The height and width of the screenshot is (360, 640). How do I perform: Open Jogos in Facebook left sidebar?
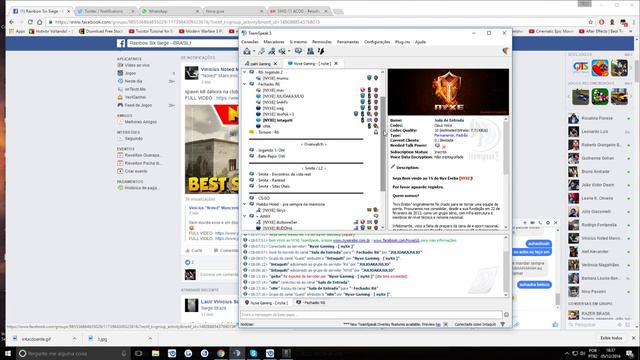(130, 73)
